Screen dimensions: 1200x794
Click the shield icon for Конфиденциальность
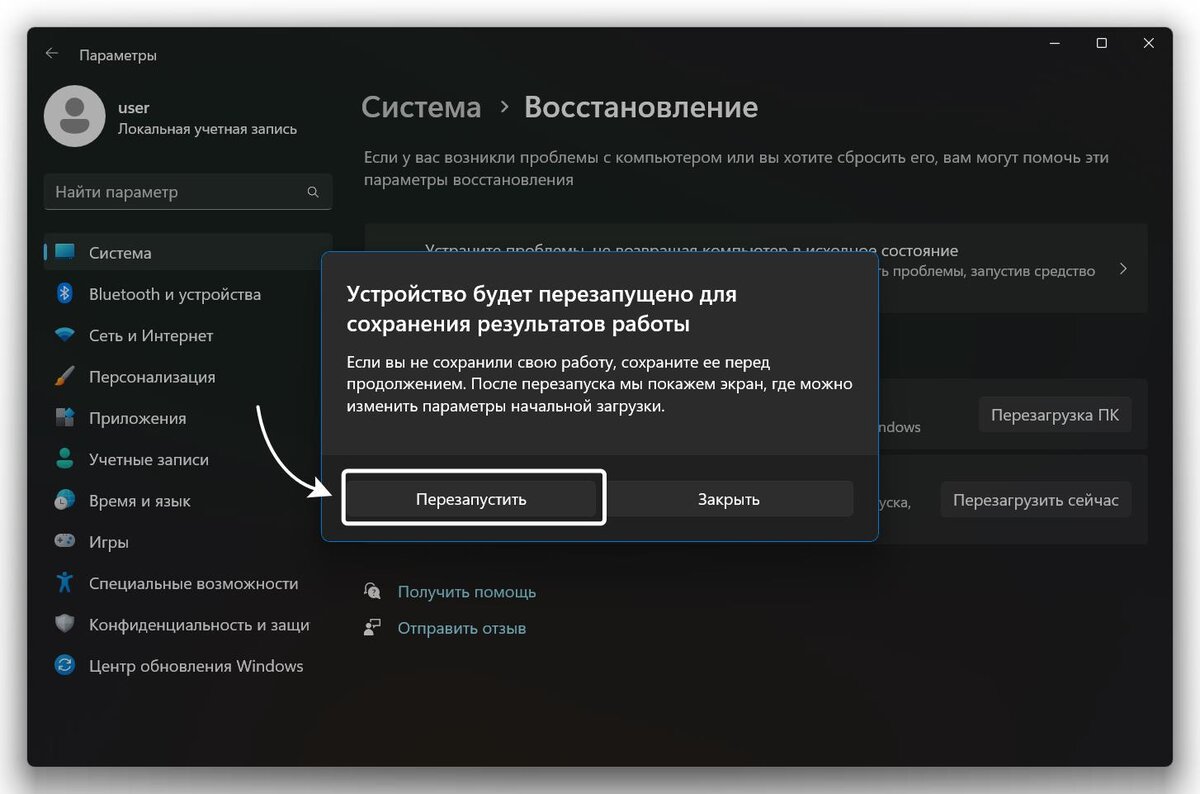click(65, 625)
